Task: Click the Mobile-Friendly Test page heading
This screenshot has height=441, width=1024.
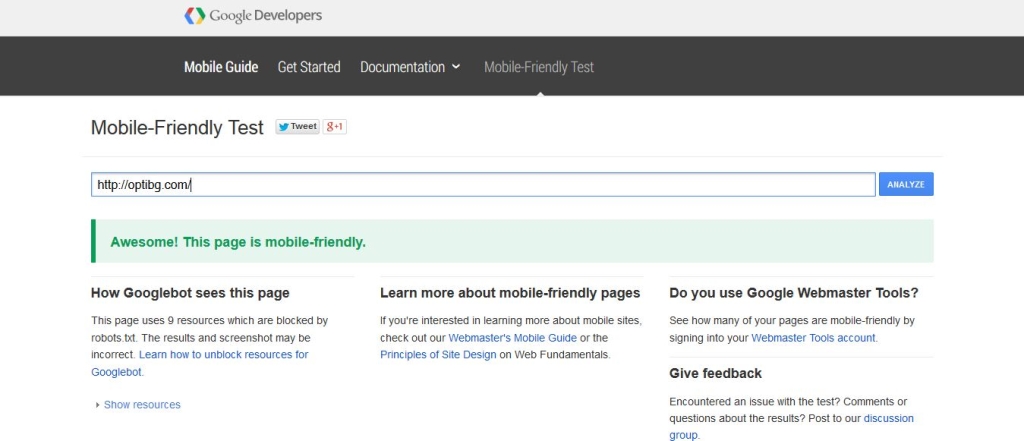Action: click(x=177, y=127)
